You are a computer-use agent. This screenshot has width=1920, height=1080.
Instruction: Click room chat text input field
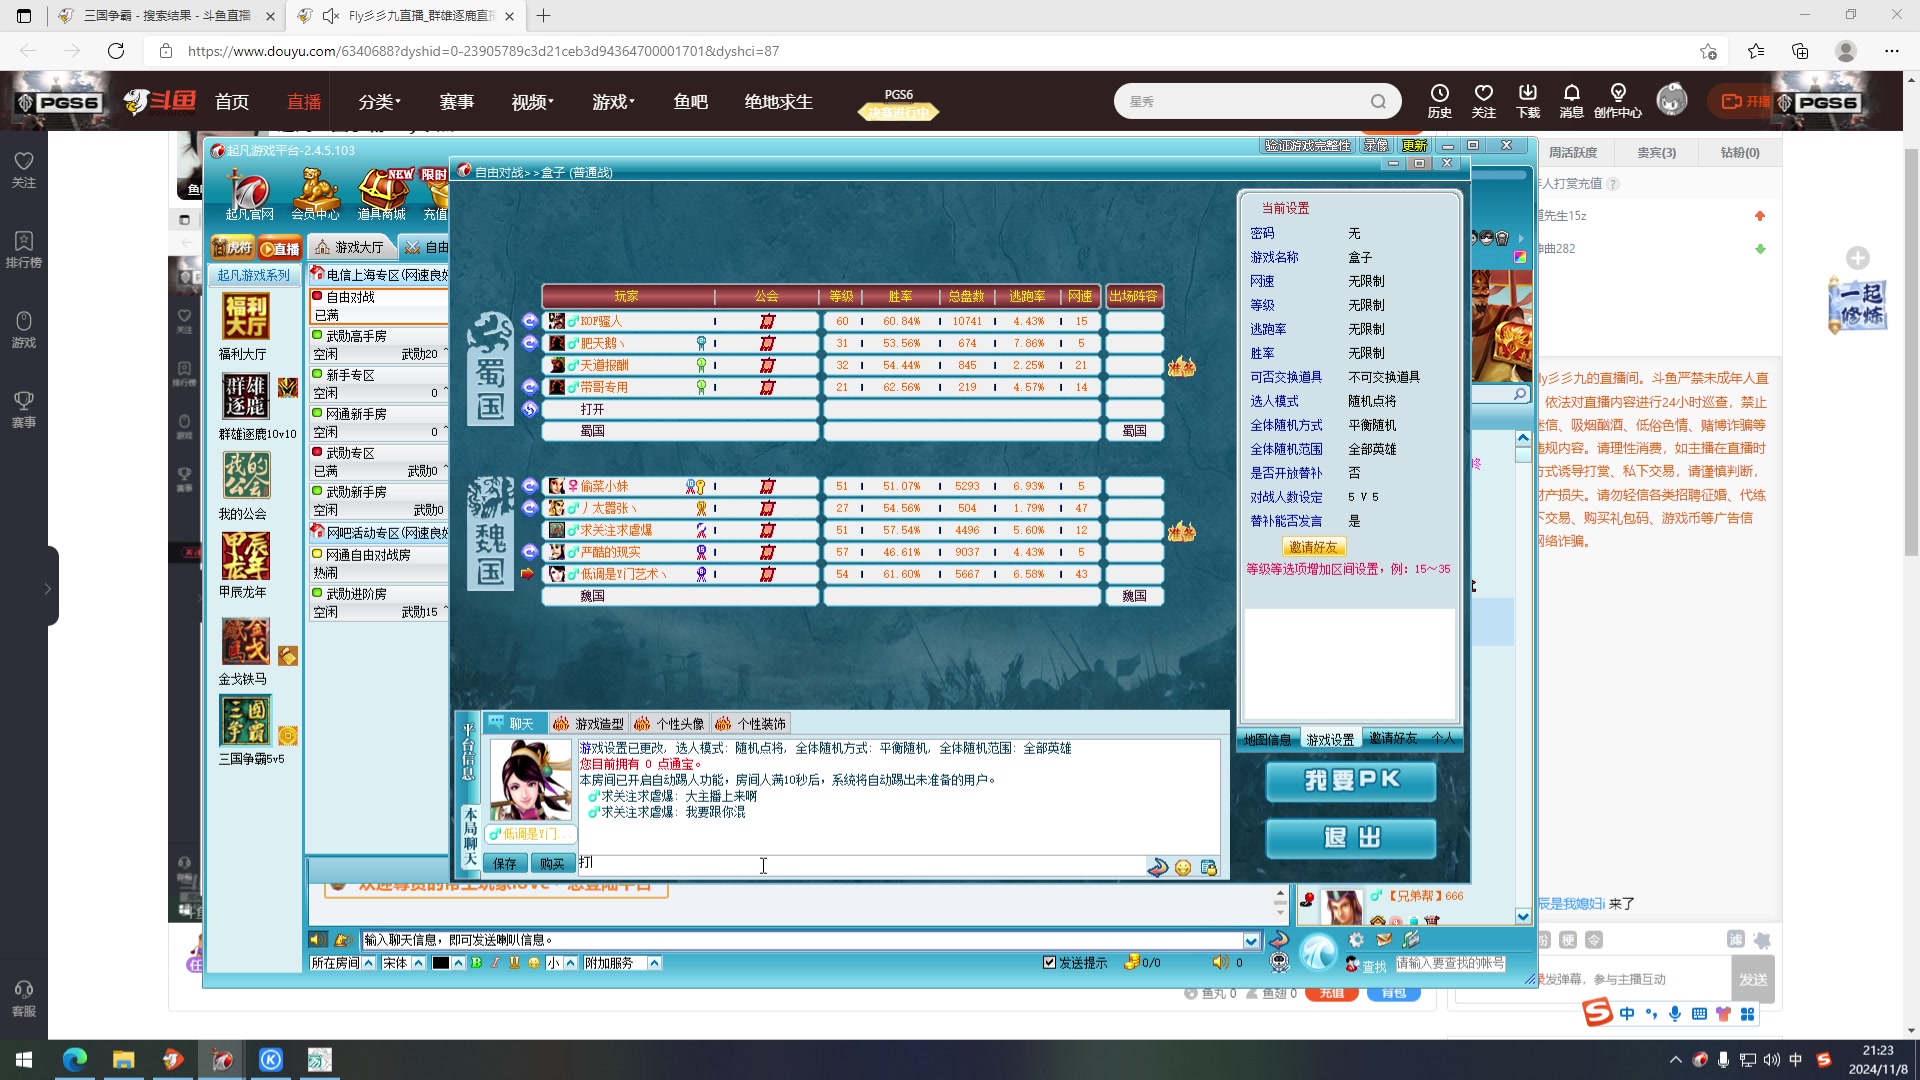pos(860,864)
